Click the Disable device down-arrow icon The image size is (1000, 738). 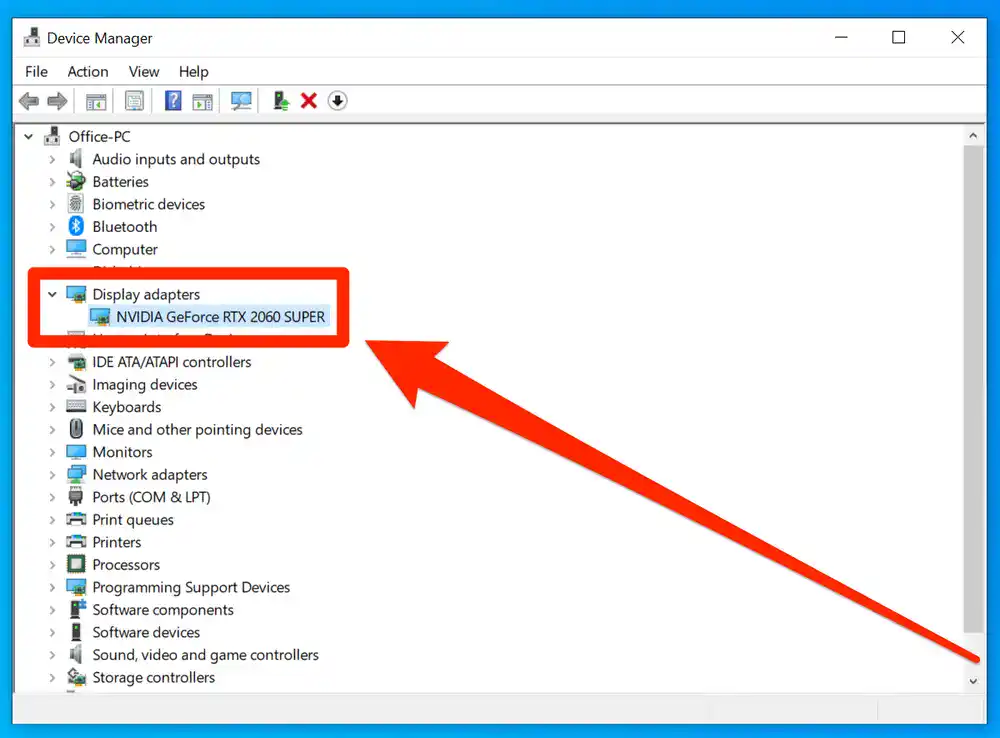click(x=337, y=101)
